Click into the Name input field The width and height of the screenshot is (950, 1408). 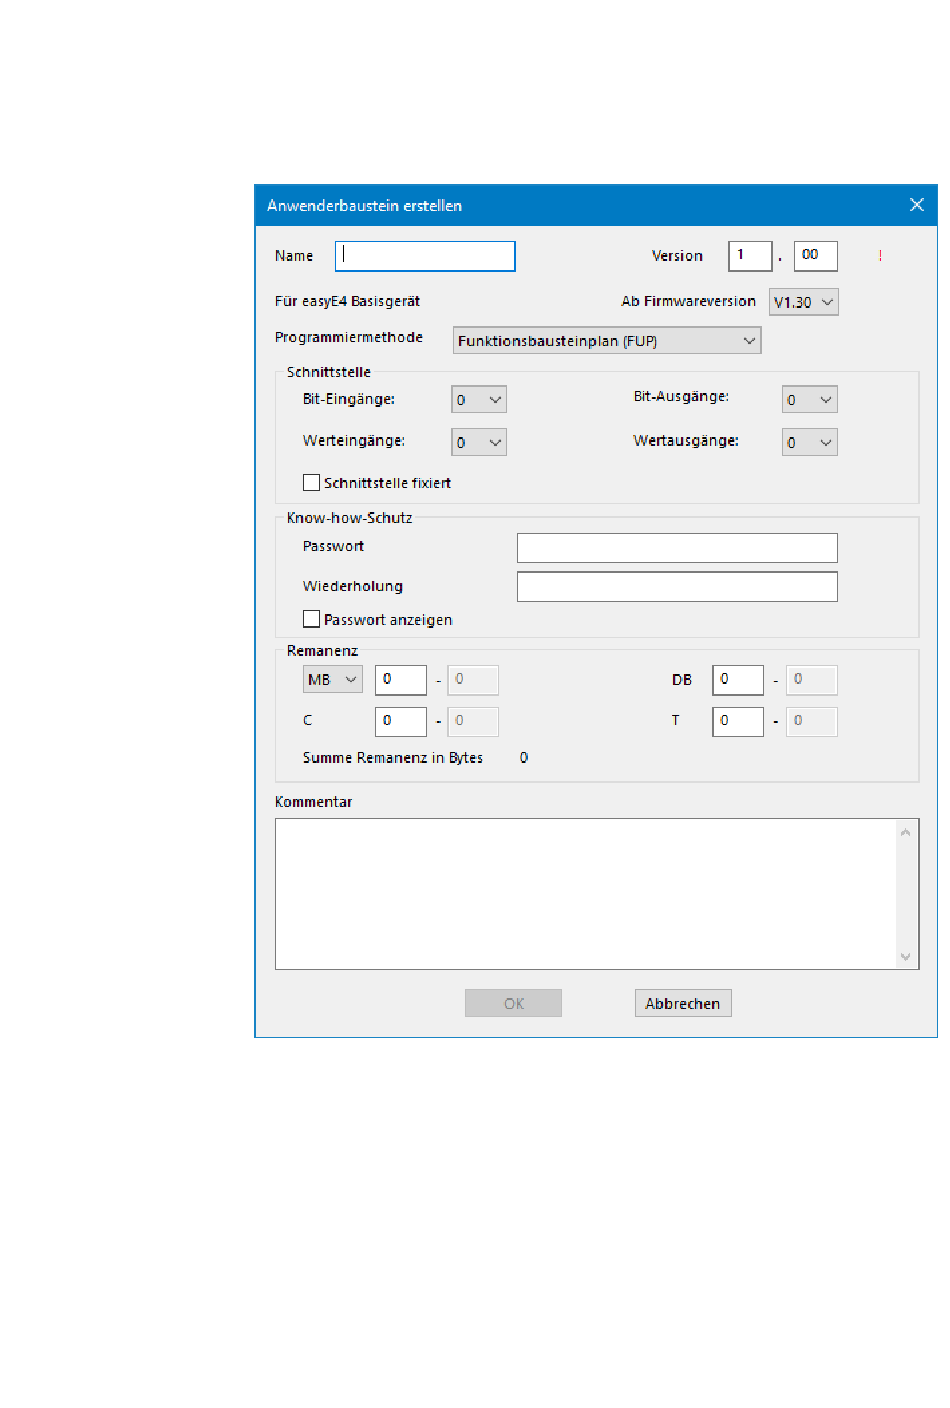[425, 256]
